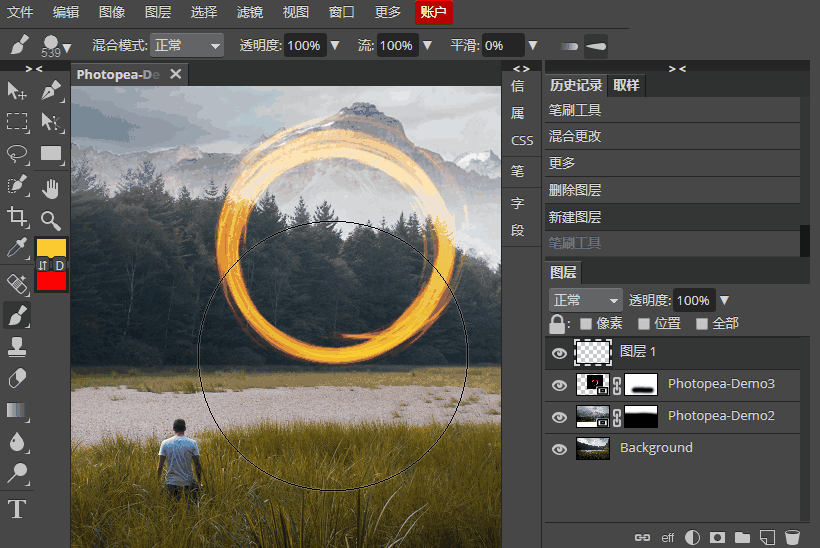The width and height of the screenshot is (820, 548).
Task: Open the 流 flow arrow
Action: (x=427, y=45)
